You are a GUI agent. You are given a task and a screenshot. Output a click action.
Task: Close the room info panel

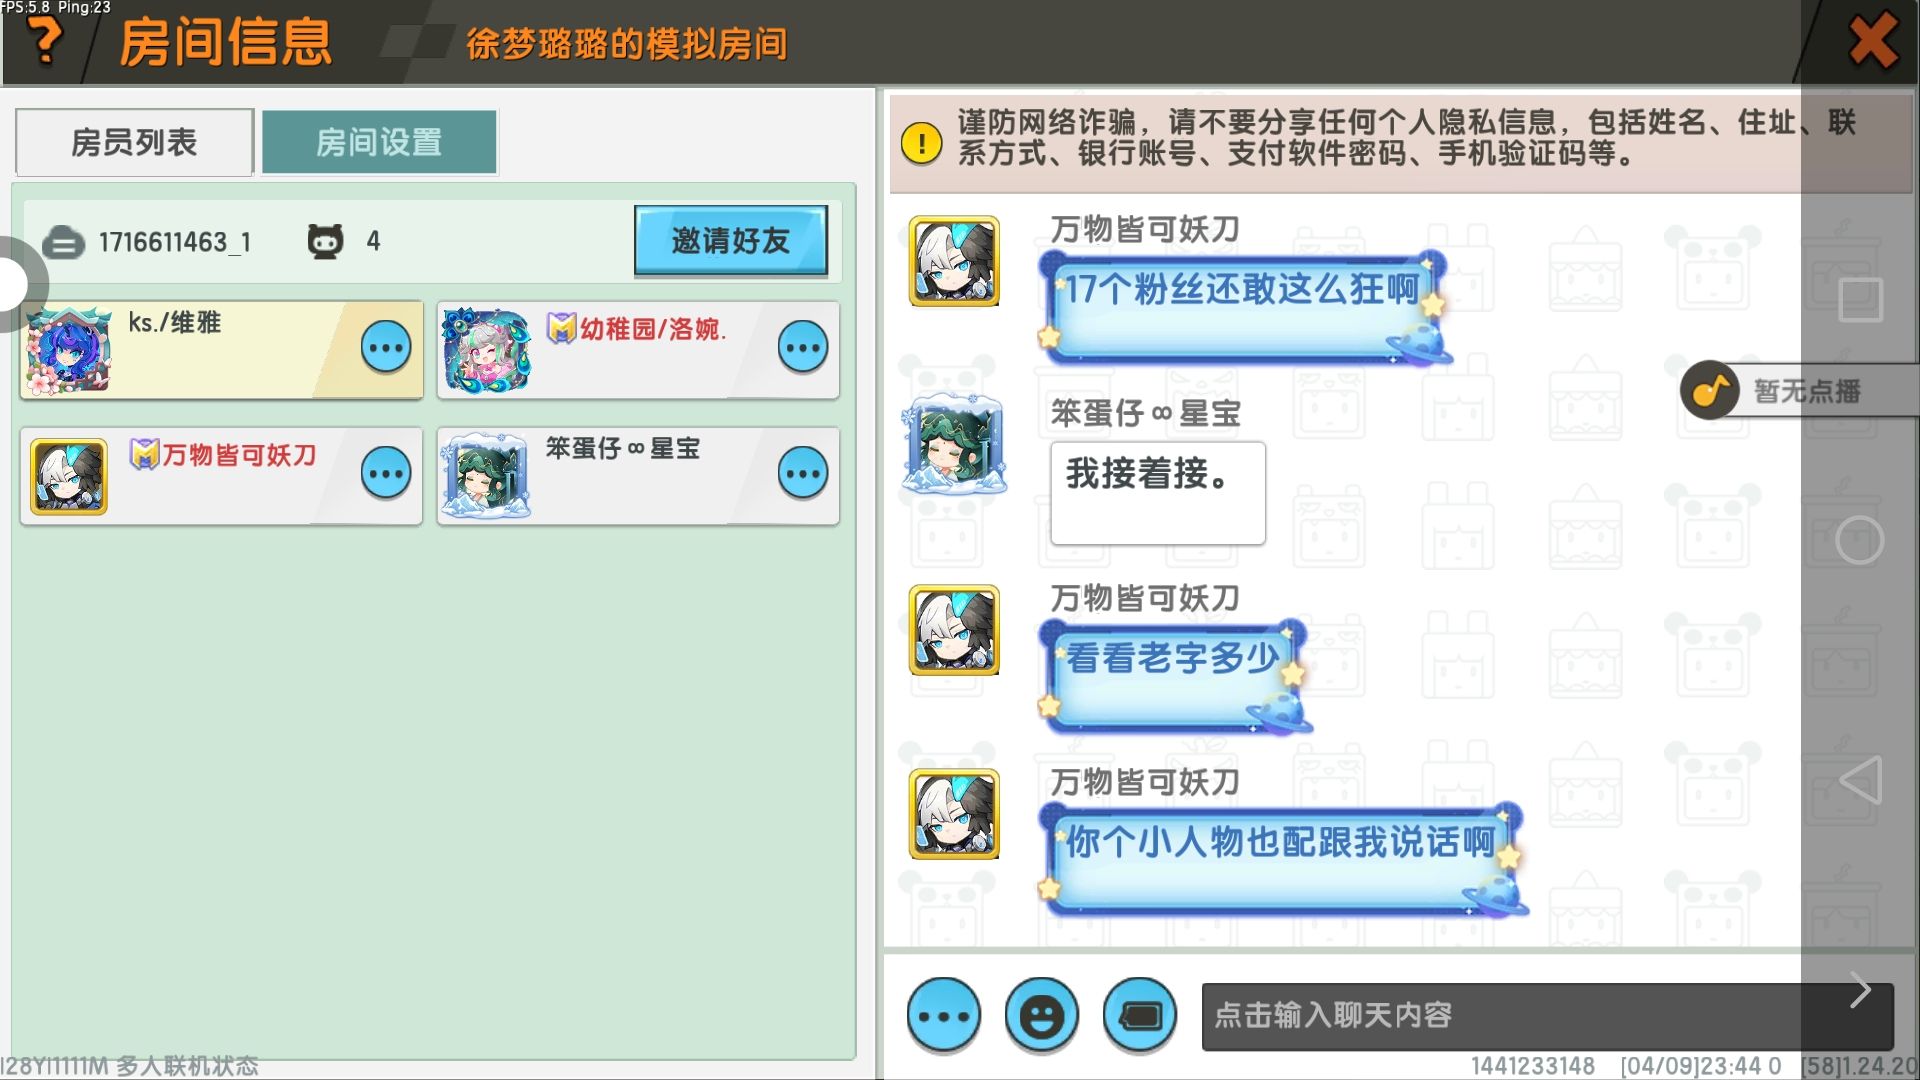1872,41
